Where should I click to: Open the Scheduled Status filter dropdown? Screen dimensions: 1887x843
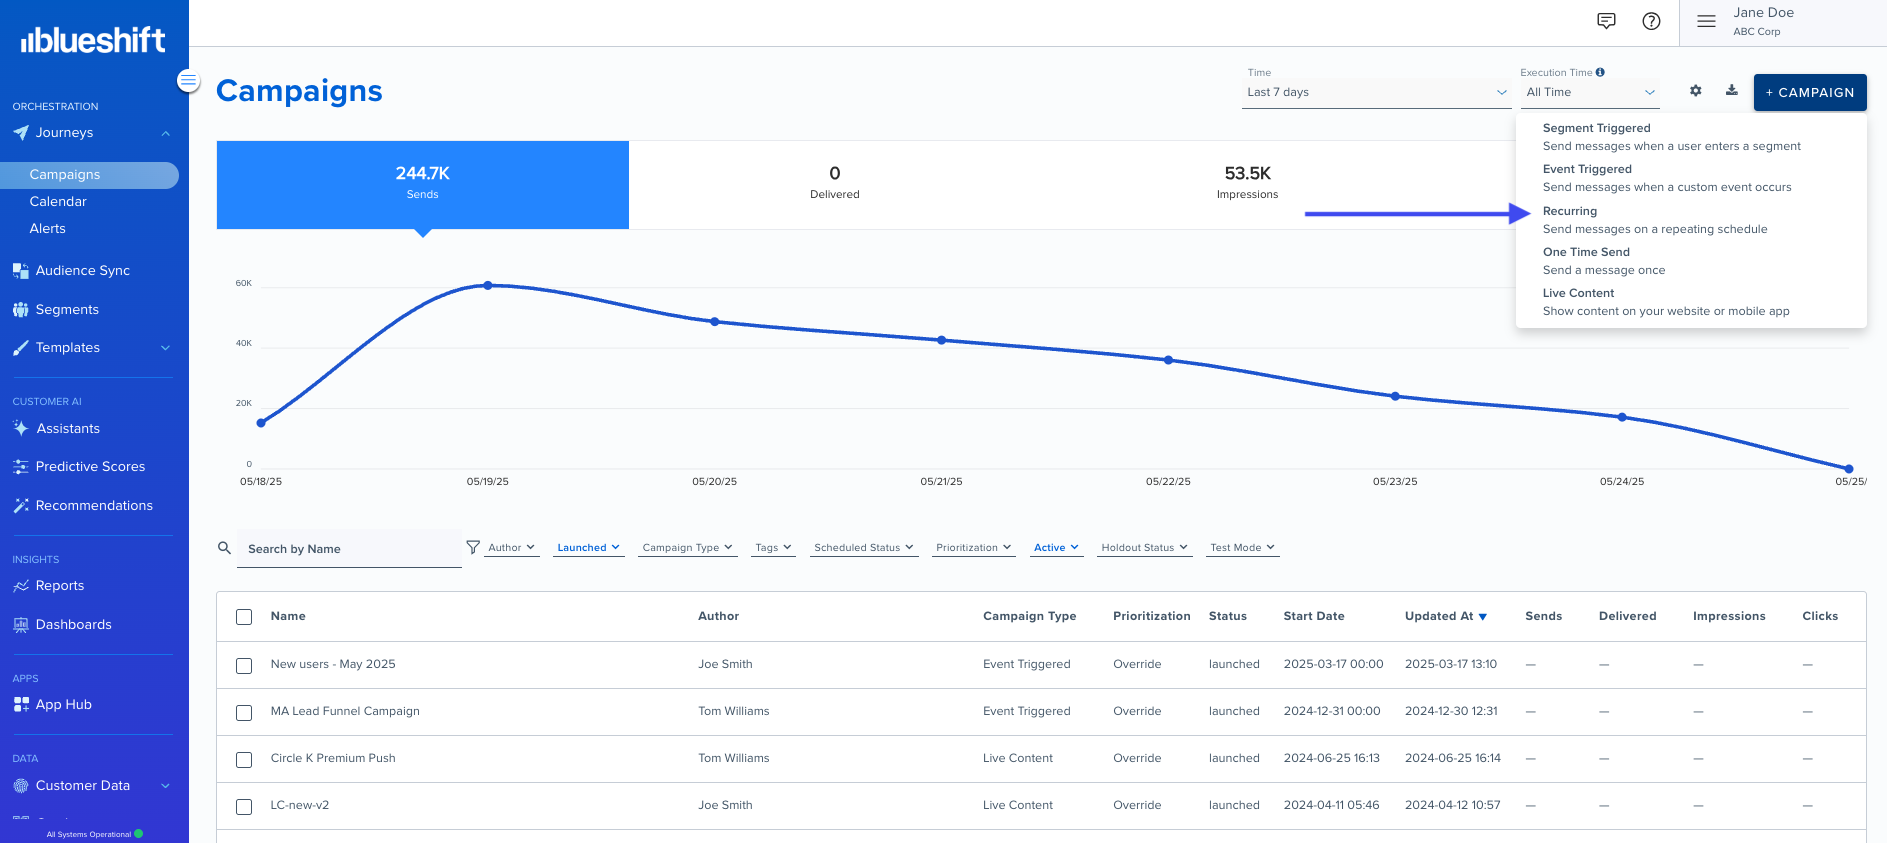[864, 548]
